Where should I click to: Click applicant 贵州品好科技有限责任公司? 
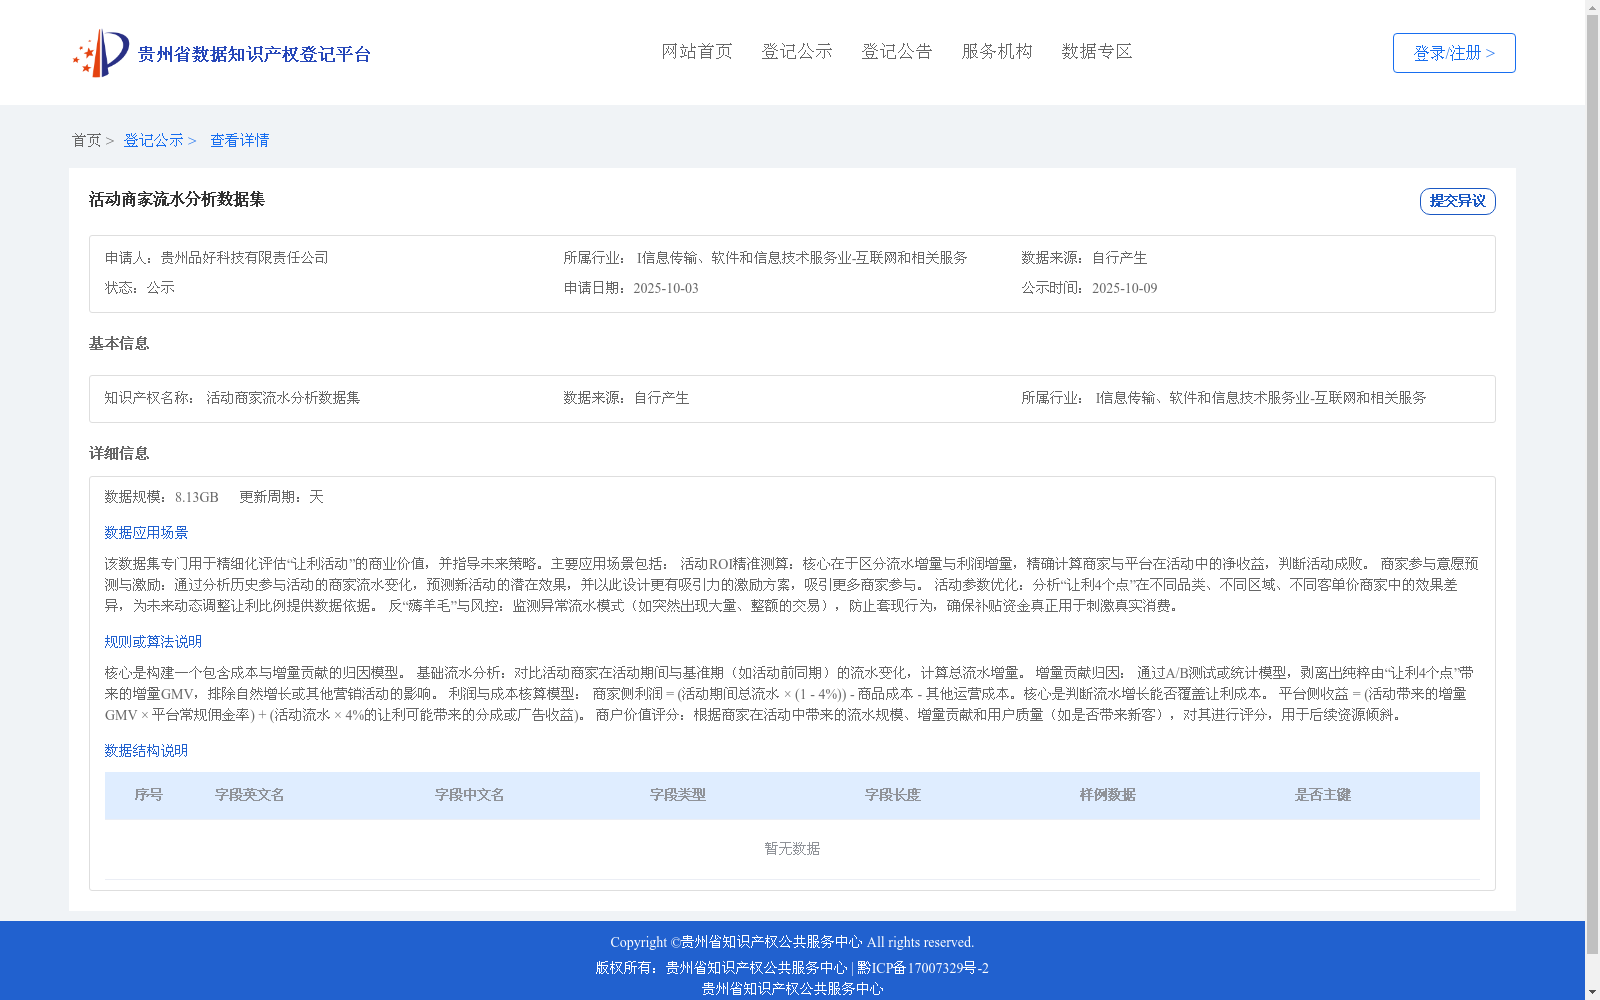coord(245,258)
